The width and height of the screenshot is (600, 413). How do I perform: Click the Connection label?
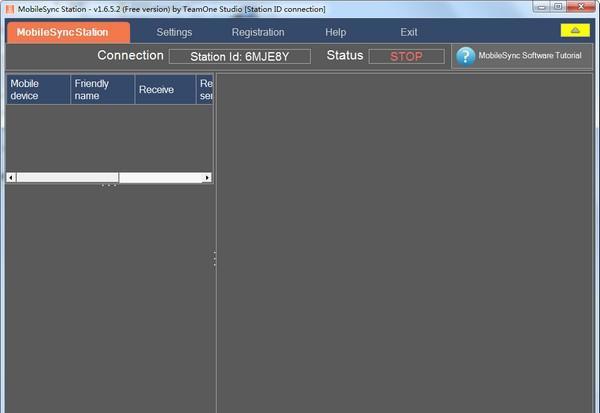tap(130, 55)
